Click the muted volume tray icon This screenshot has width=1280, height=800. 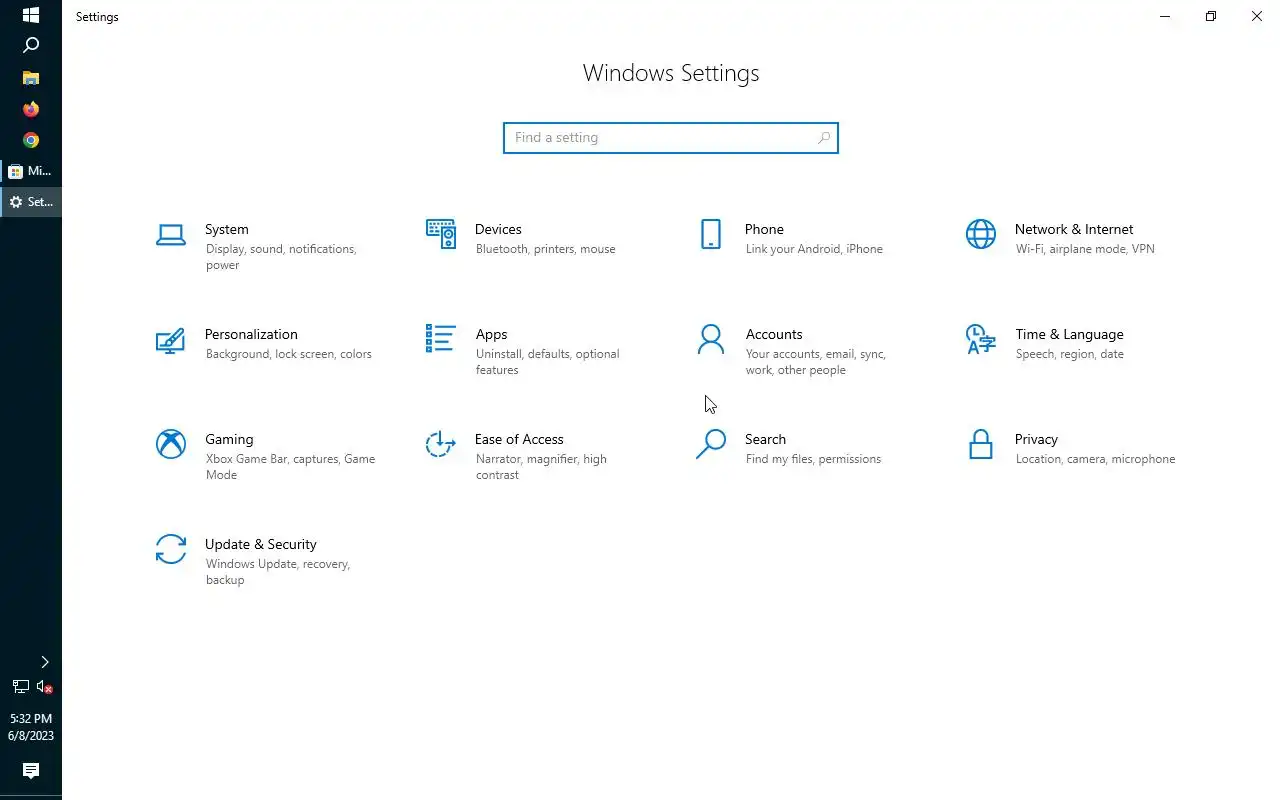pyautogui.click(x=44, y=687)
